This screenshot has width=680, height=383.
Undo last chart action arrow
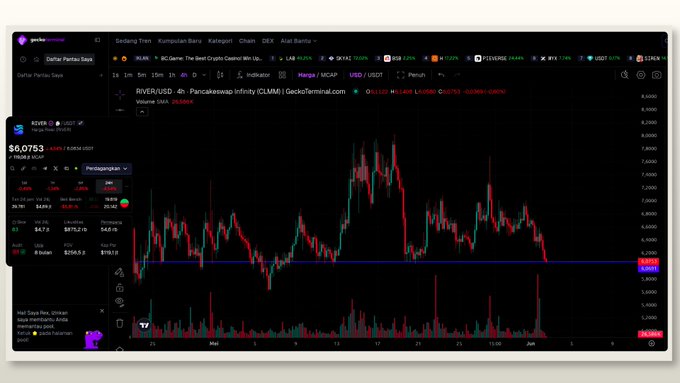441,75
